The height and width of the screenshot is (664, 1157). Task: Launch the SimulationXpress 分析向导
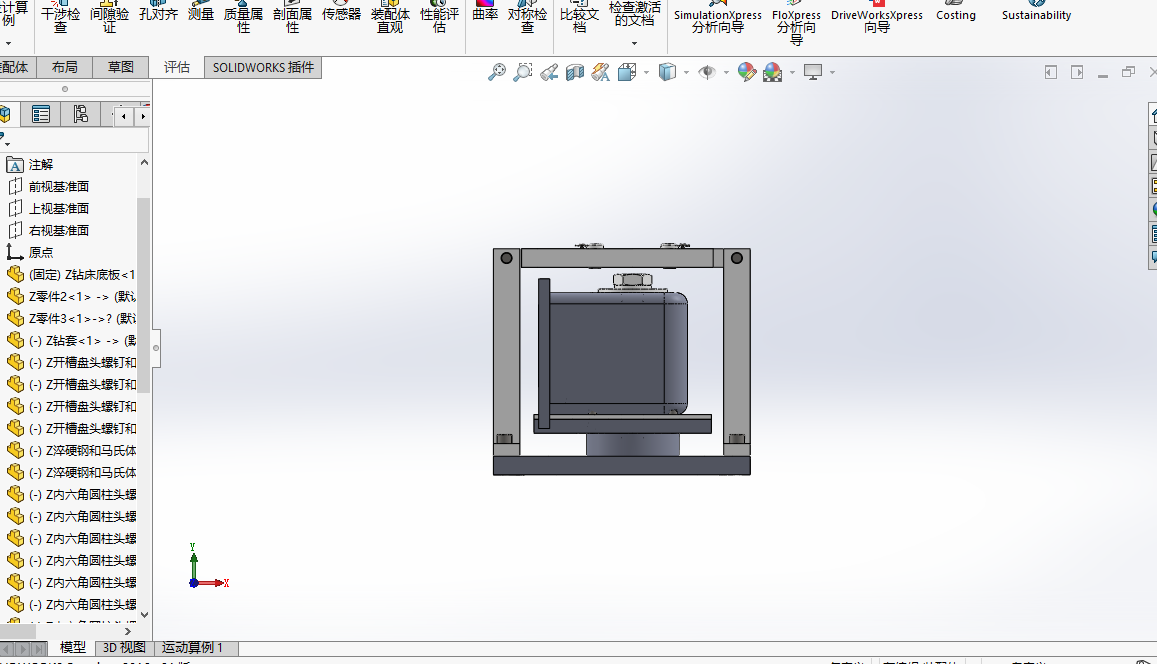pos(717,19)
